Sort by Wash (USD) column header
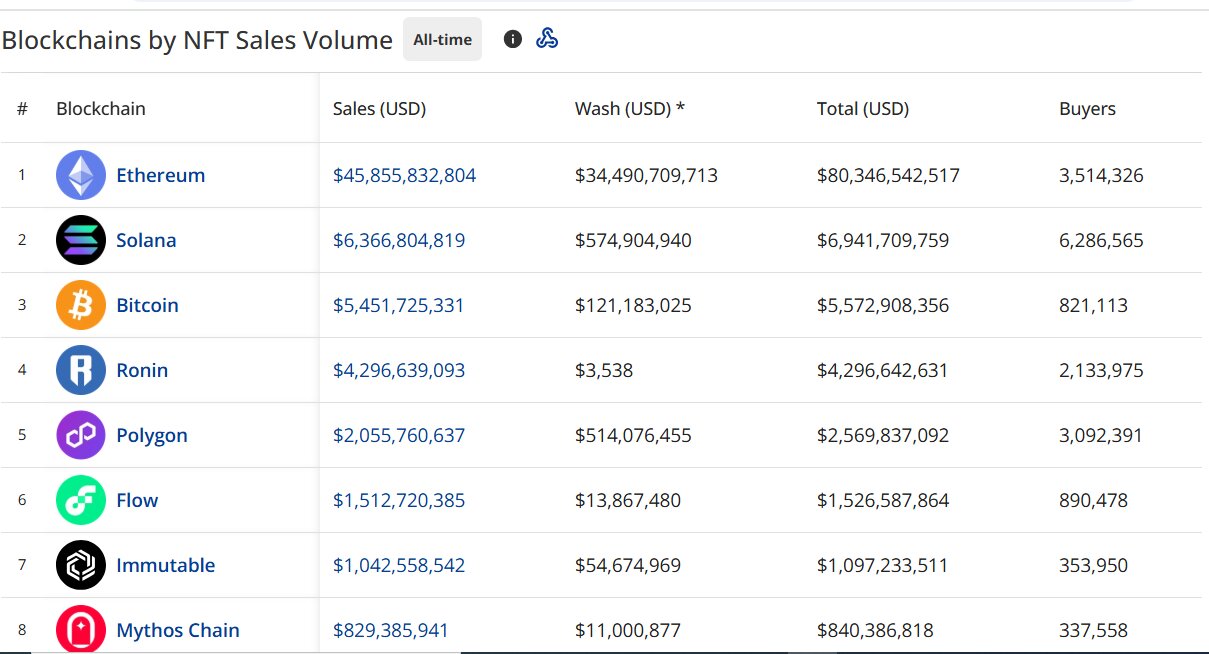The height and width of the screenshot is (654, 1209). [630, 109]
